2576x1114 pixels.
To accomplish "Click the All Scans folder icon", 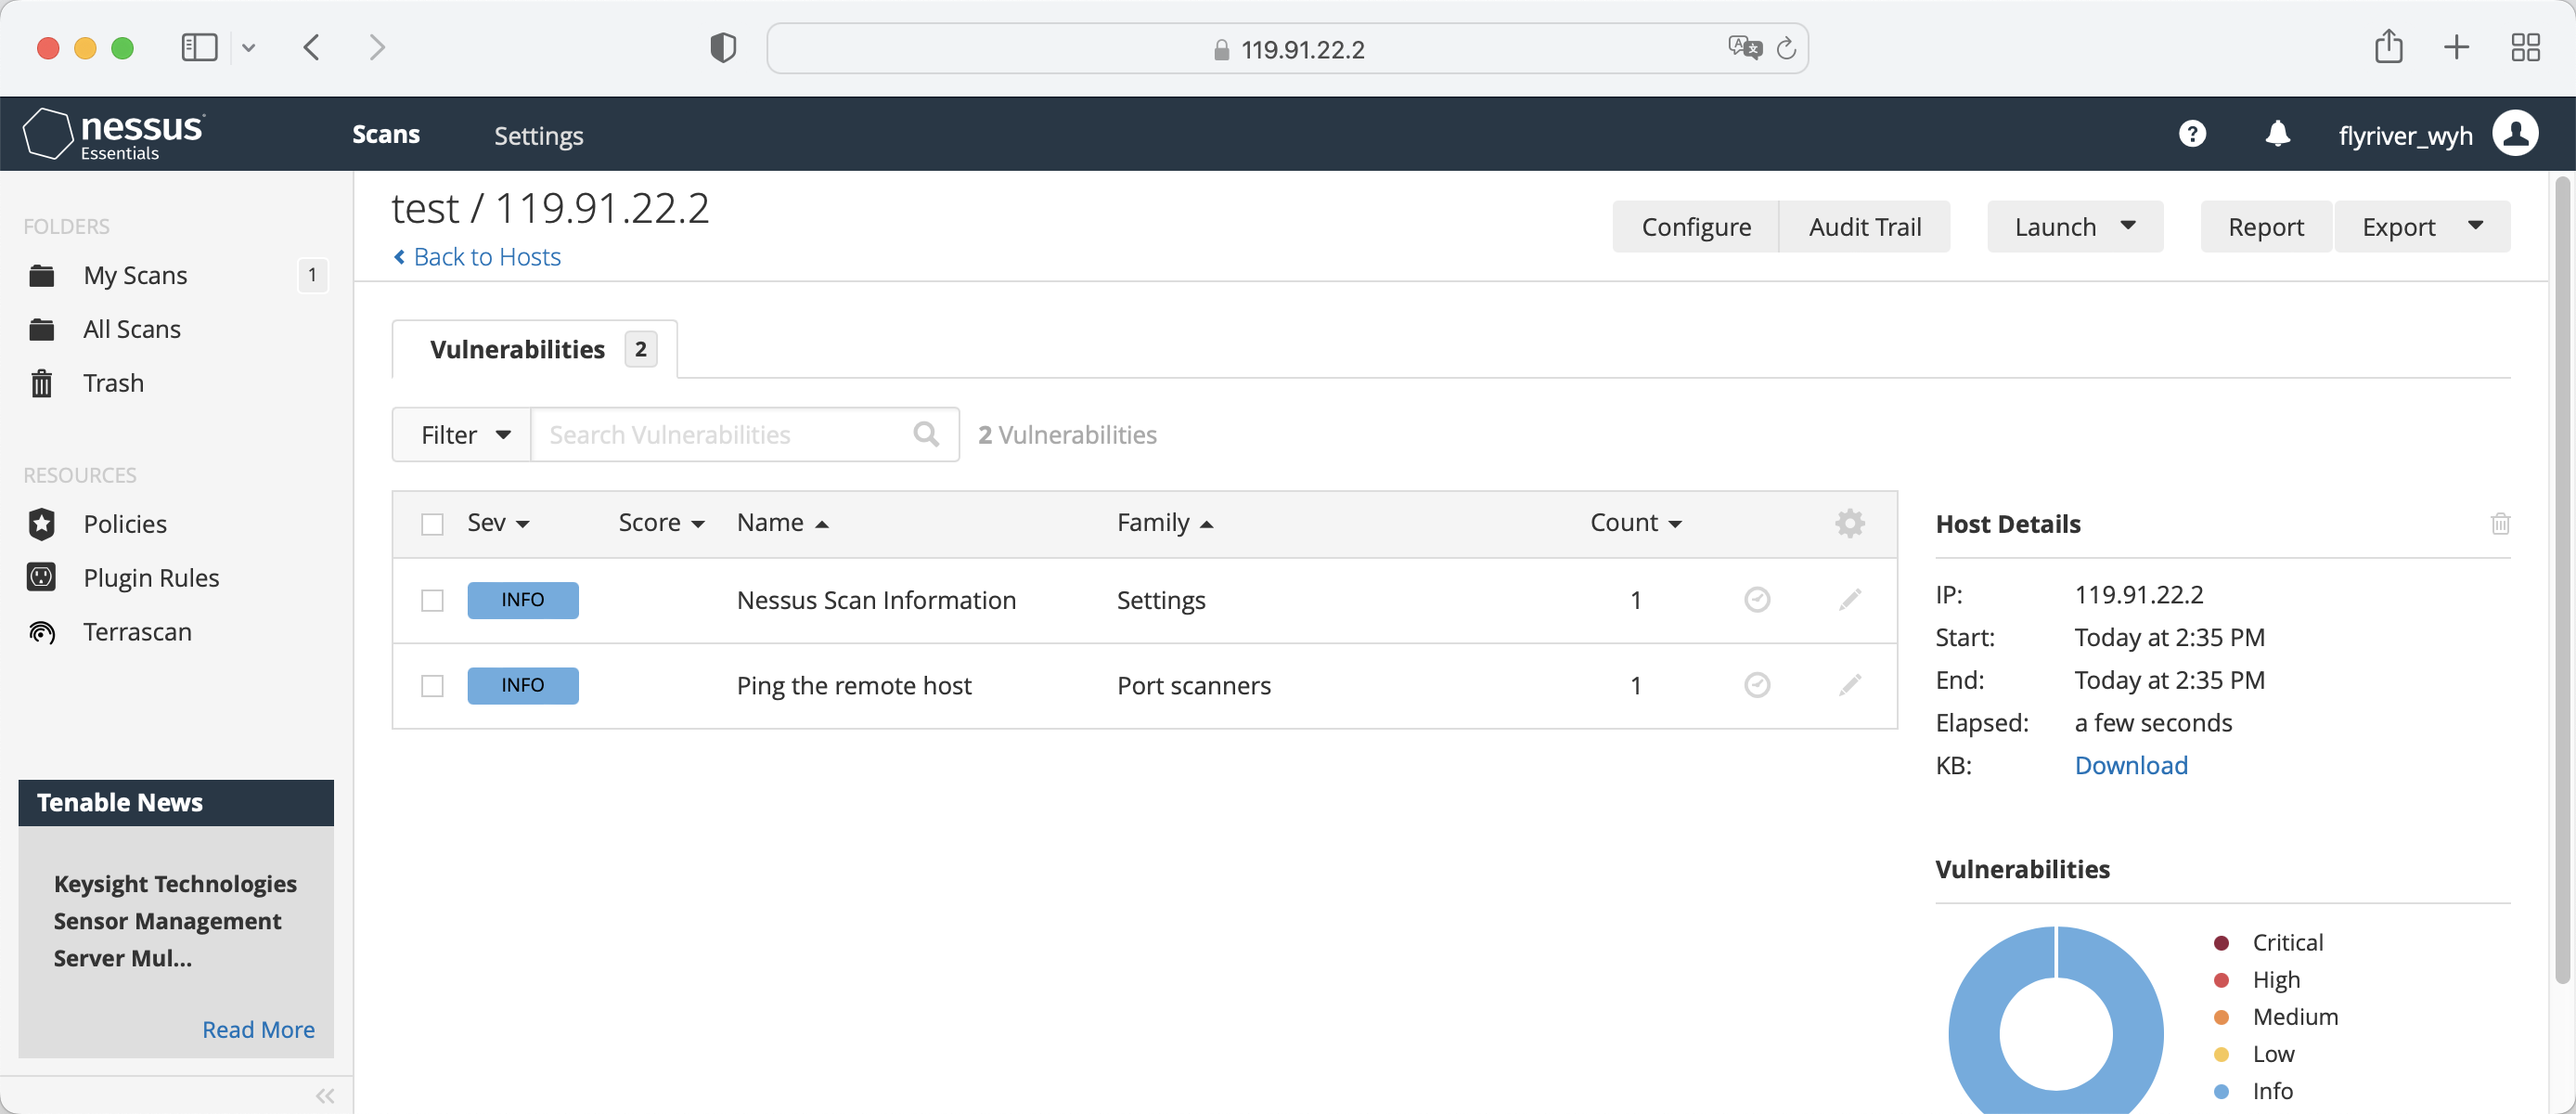I will point(42,329).
